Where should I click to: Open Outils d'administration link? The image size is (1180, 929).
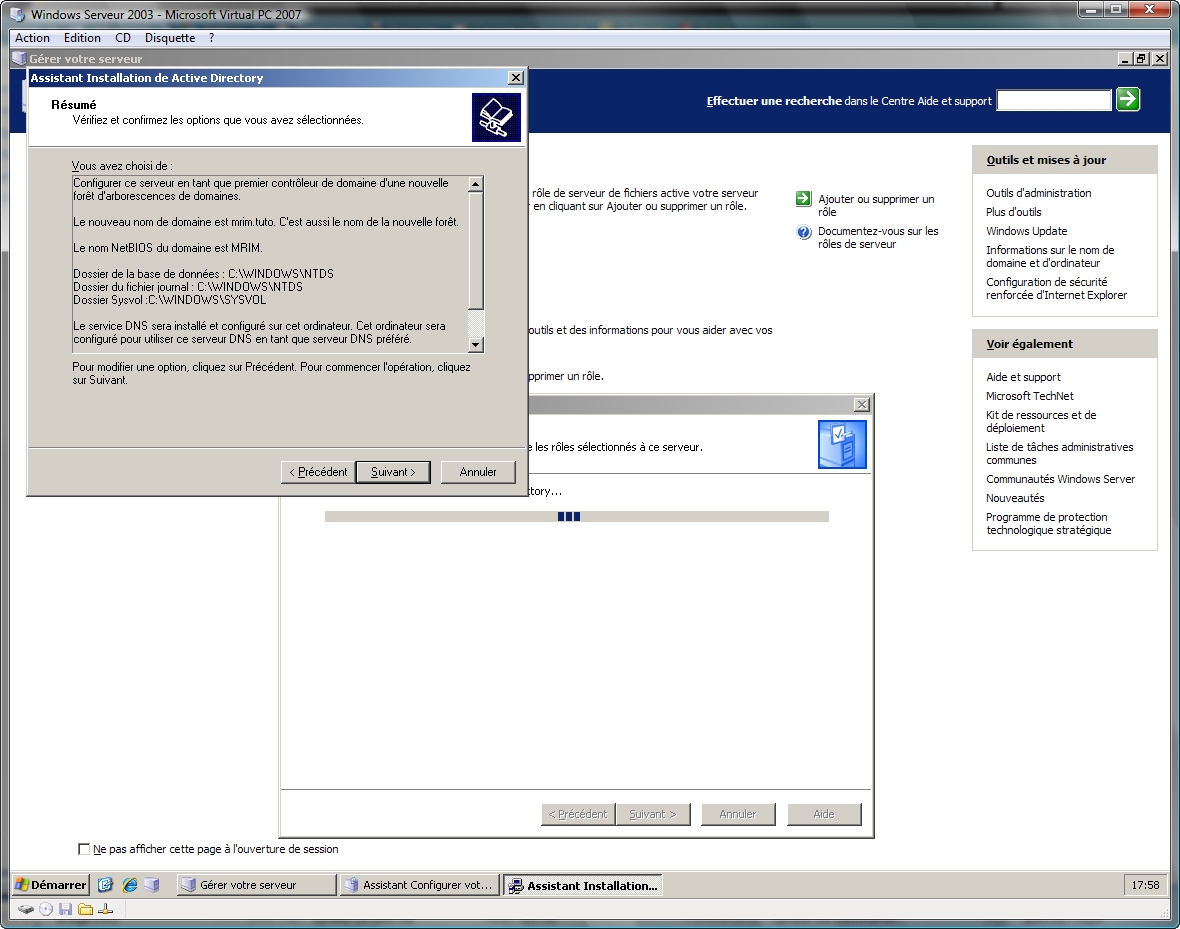pyautogui.click(x=1039, y=193)
